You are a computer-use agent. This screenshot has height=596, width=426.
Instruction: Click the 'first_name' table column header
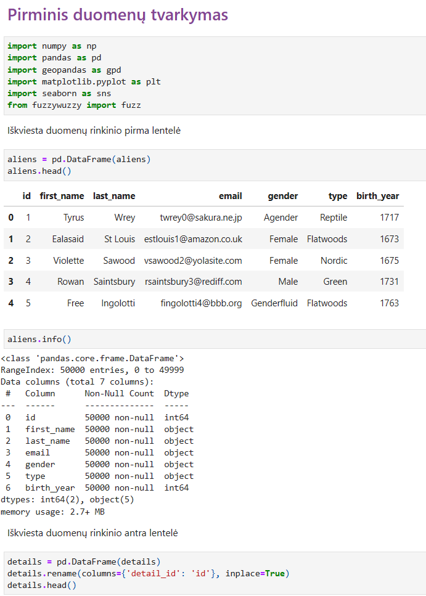pyautogui.click(x=62, y=196)
